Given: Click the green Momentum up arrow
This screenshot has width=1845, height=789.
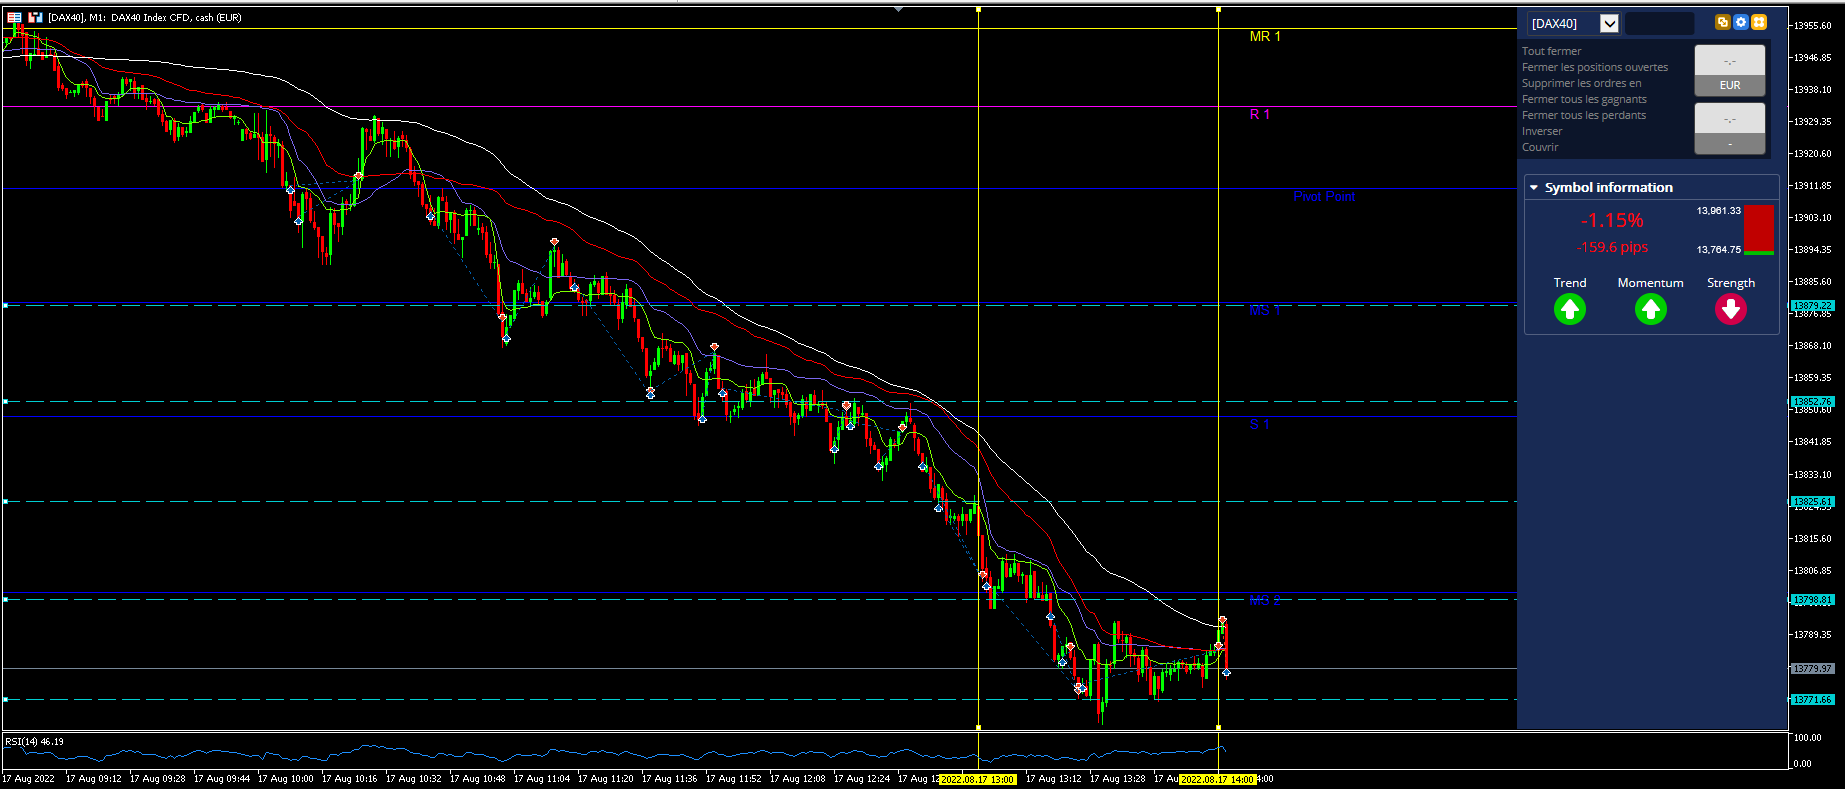Looking at the screenshot, I should [1651, 310].
